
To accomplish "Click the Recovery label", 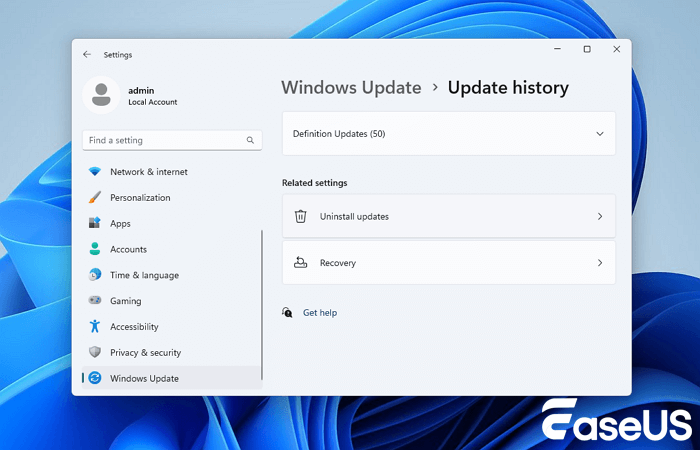I will [338, 263].
